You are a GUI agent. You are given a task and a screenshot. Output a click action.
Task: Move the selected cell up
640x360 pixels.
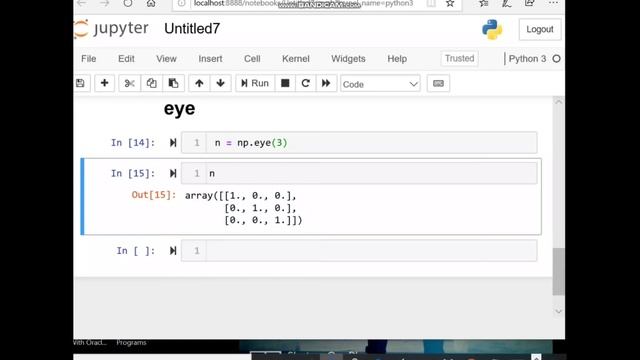199,83
